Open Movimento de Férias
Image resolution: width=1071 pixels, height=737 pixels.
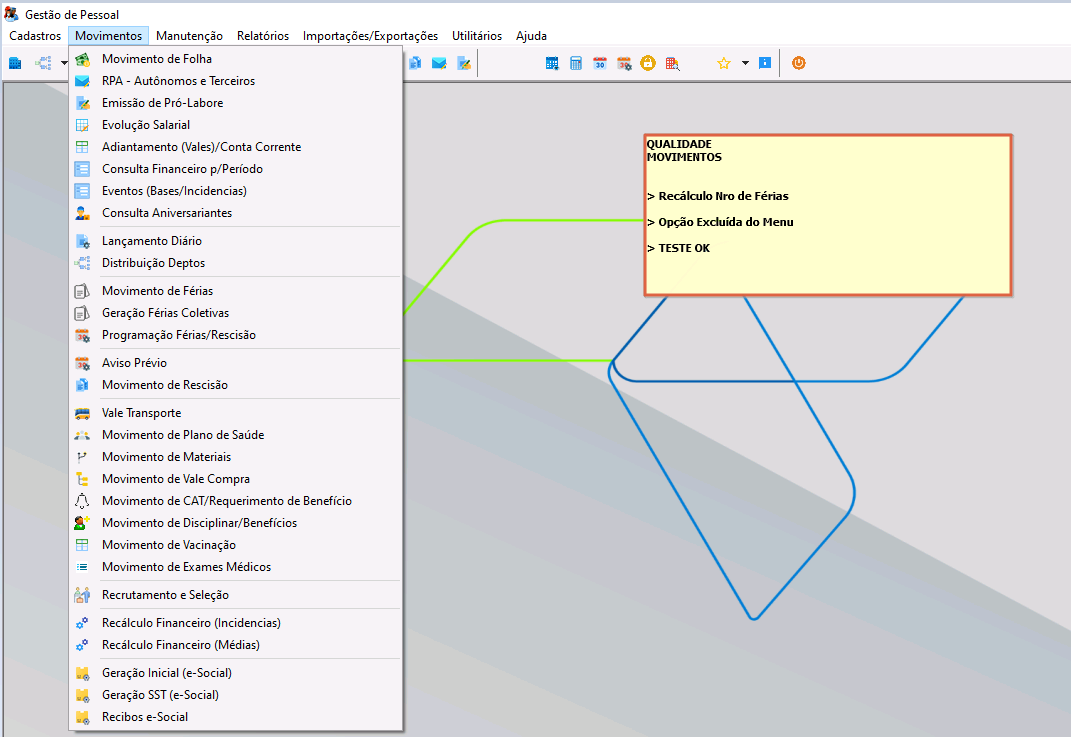[x=236, y=291]
